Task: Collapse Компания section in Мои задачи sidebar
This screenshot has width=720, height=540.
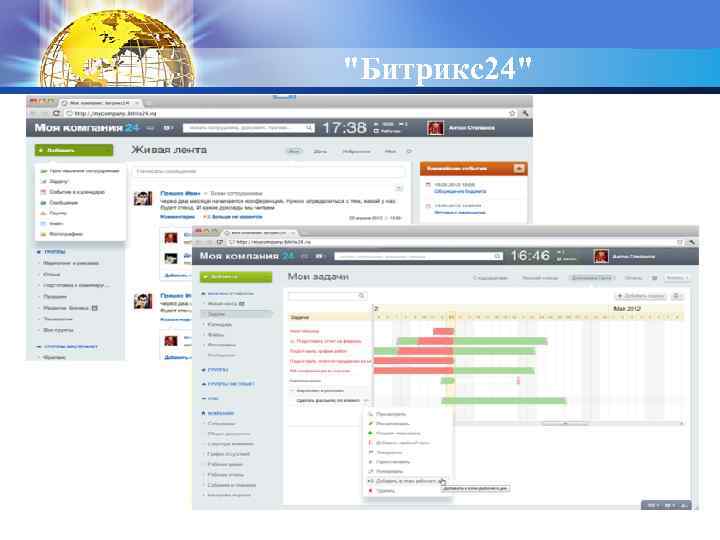Action: pos(204,413)
